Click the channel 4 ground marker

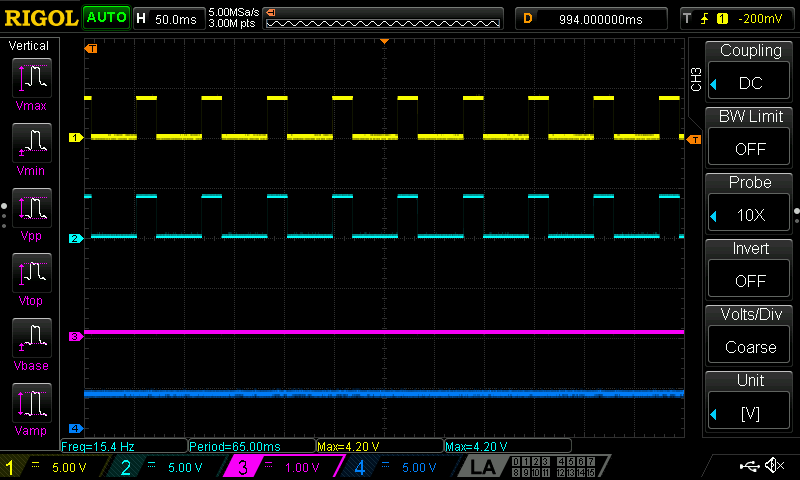coord(76,428)
